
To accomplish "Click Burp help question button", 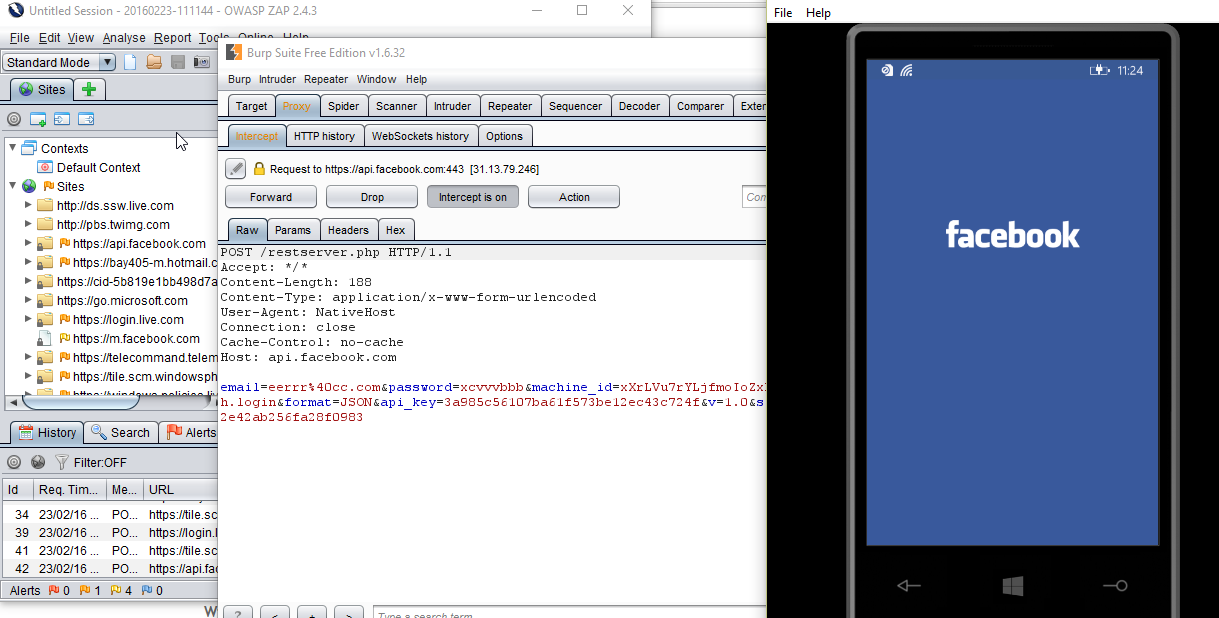I will click(237, 613).
